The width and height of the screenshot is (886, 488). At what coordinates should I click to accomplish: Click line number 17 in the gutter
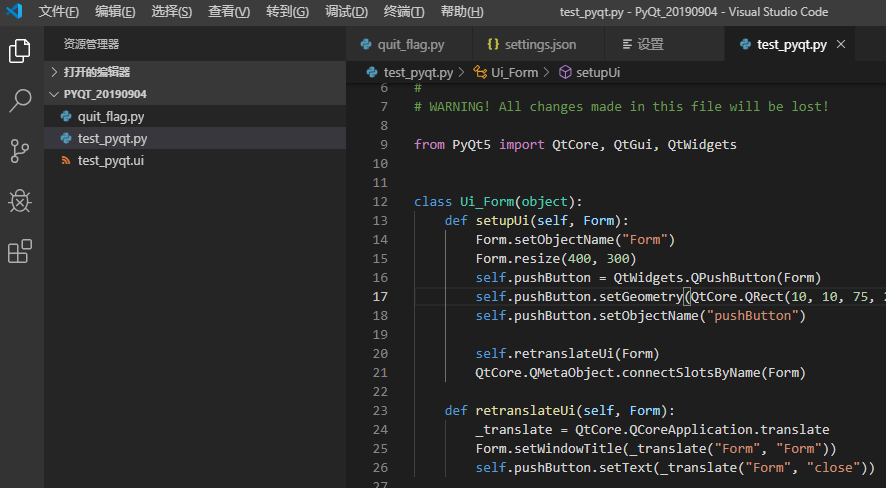click(x=380, y=297)
